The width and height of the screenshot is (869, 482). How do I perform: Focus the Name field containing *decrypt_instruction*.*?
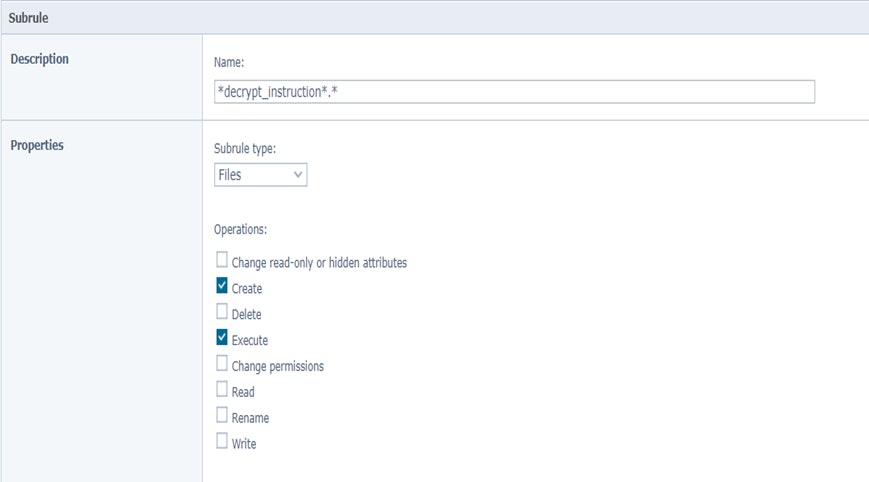pos(514,91)
